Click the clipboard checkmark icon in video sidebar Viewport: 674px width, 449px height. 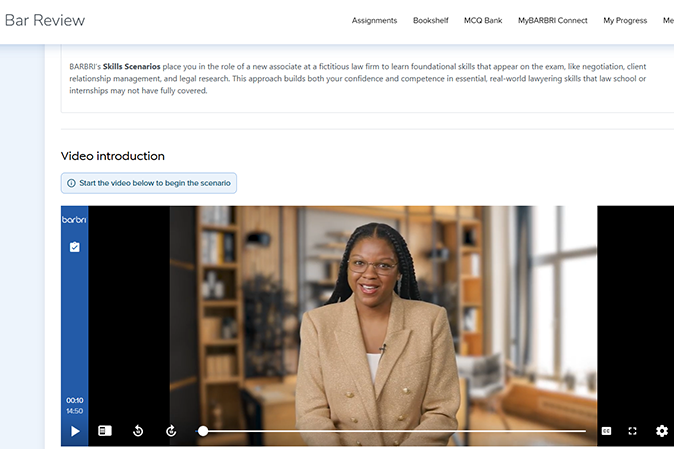pos(74,246)
